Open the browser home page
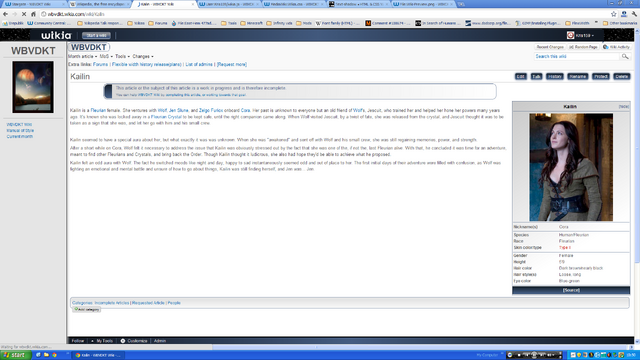The image size is (640, 360). [x=33, y=14]
